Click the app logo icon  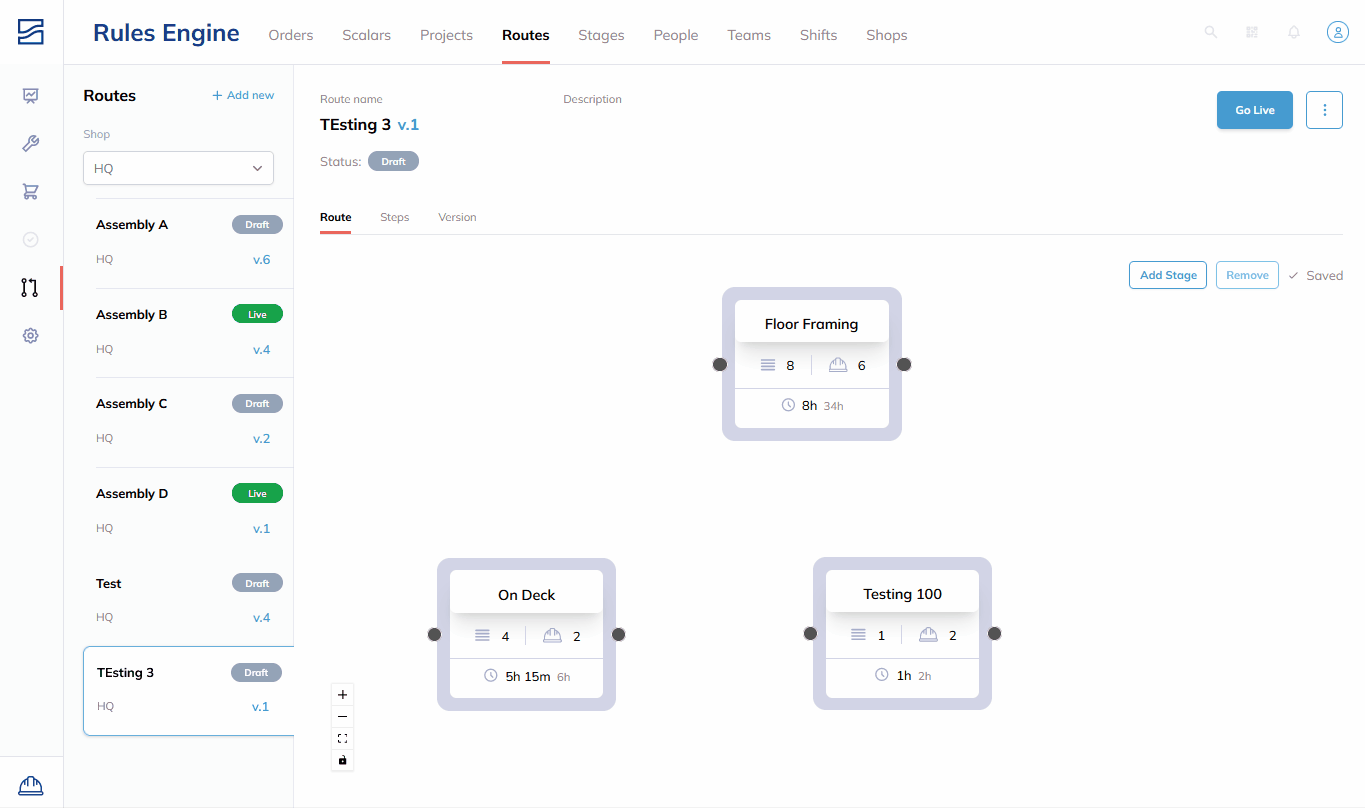31,32
